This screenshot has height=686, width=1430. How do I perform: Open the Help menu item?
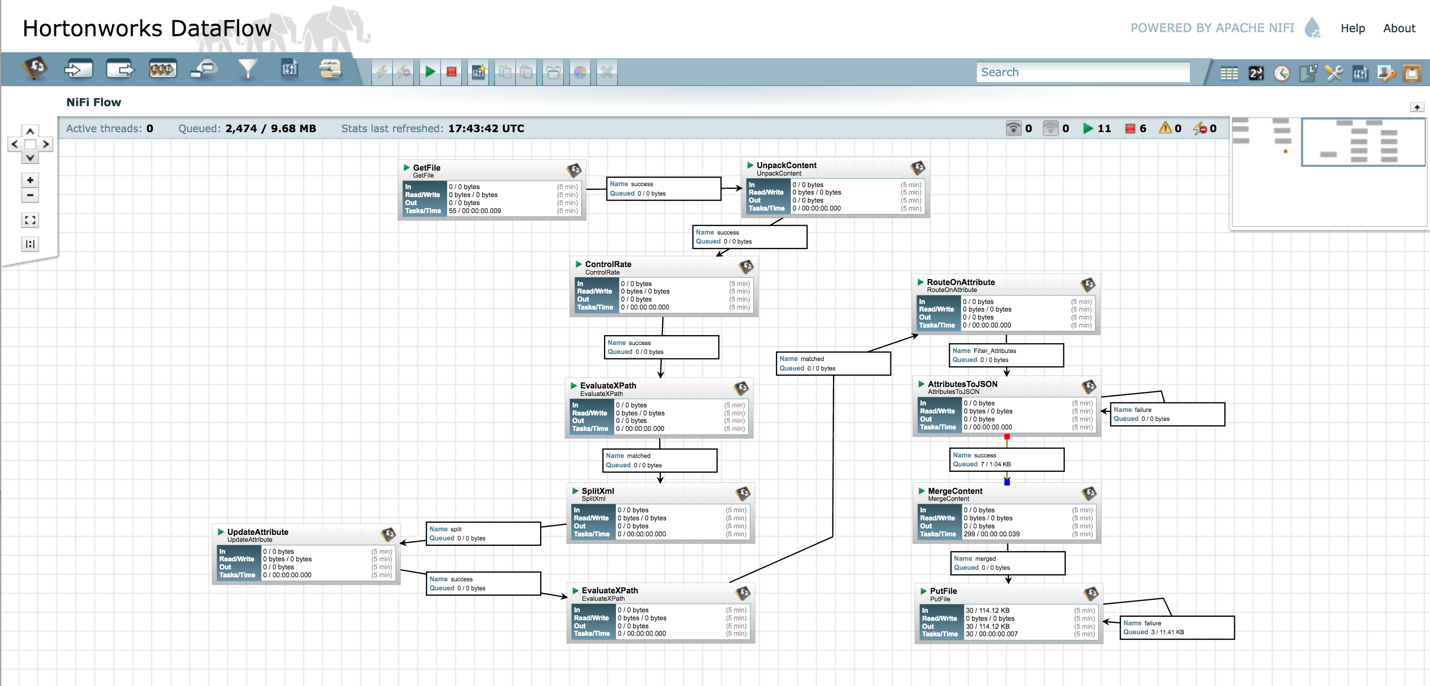[1353, 28]
